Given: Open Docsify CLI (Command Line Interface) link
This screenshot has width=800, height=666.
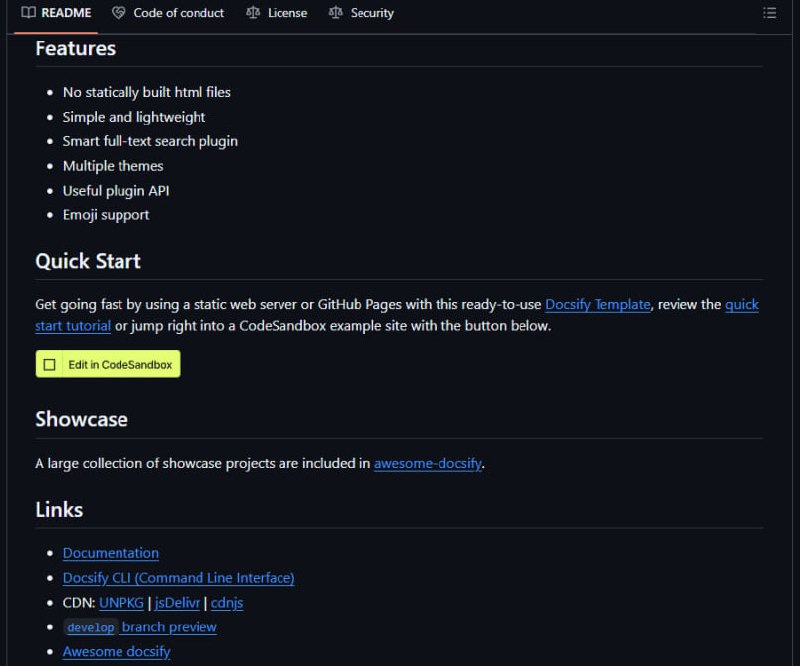Looking at the screenshot, I should coord(179,578).
